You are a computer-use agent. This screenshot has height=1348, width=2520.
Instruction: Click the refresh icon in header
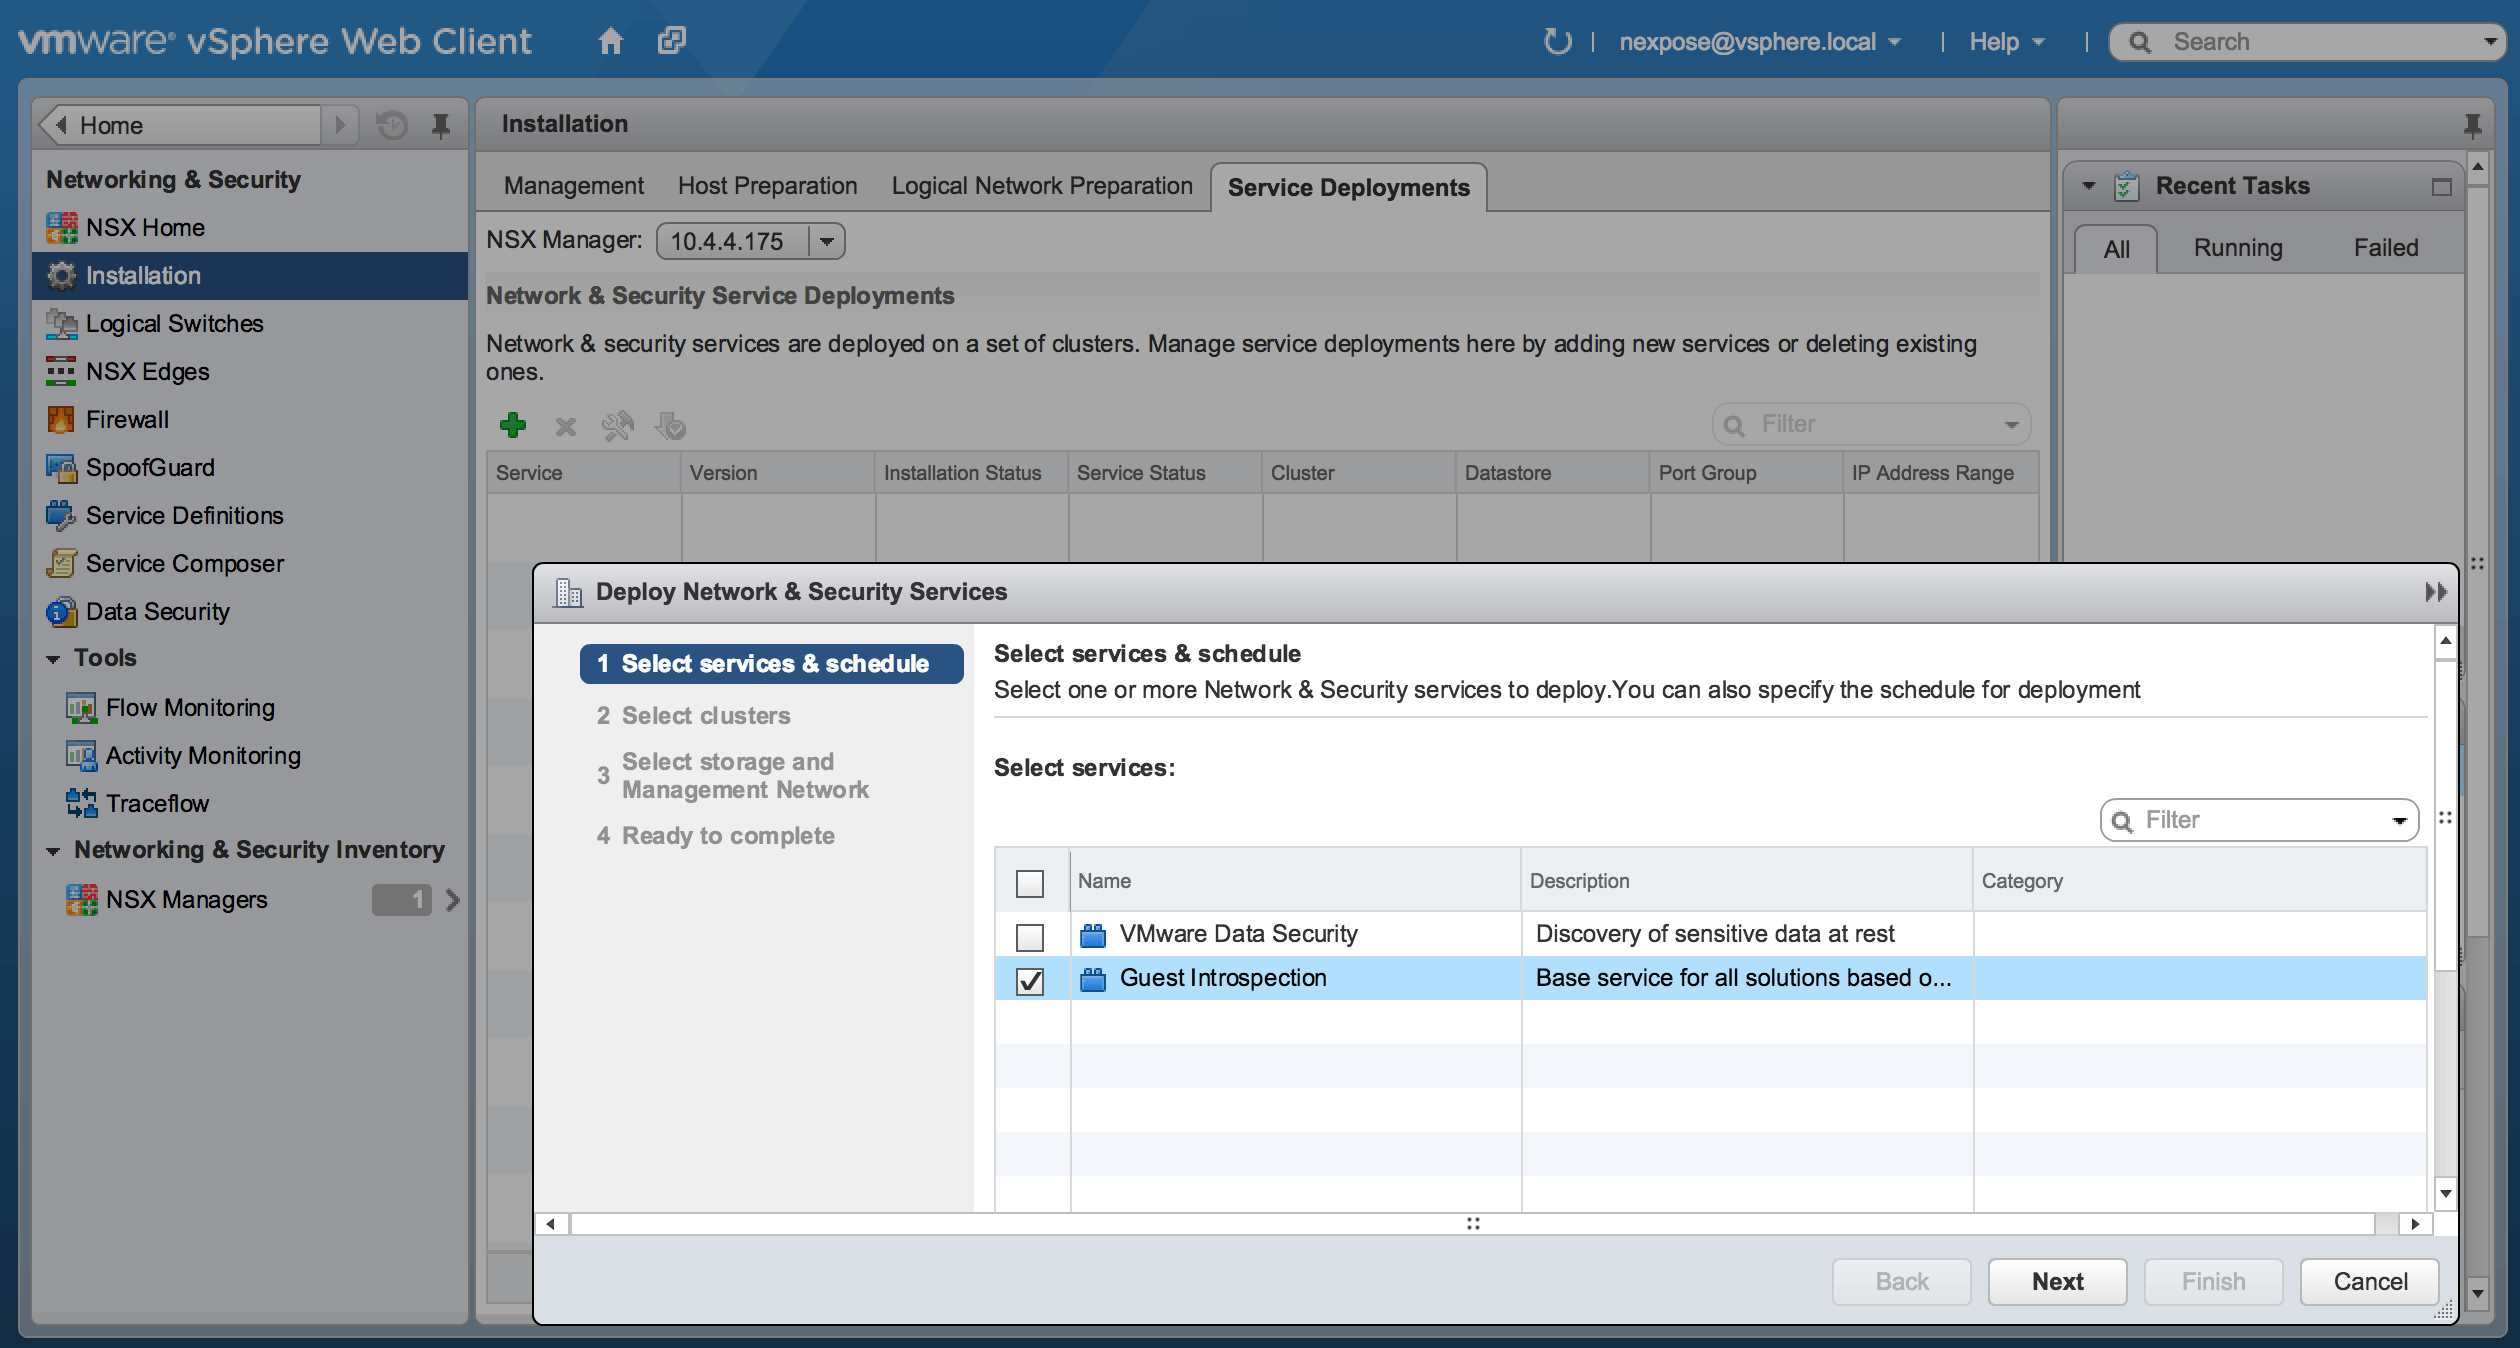pos(1556,41)
